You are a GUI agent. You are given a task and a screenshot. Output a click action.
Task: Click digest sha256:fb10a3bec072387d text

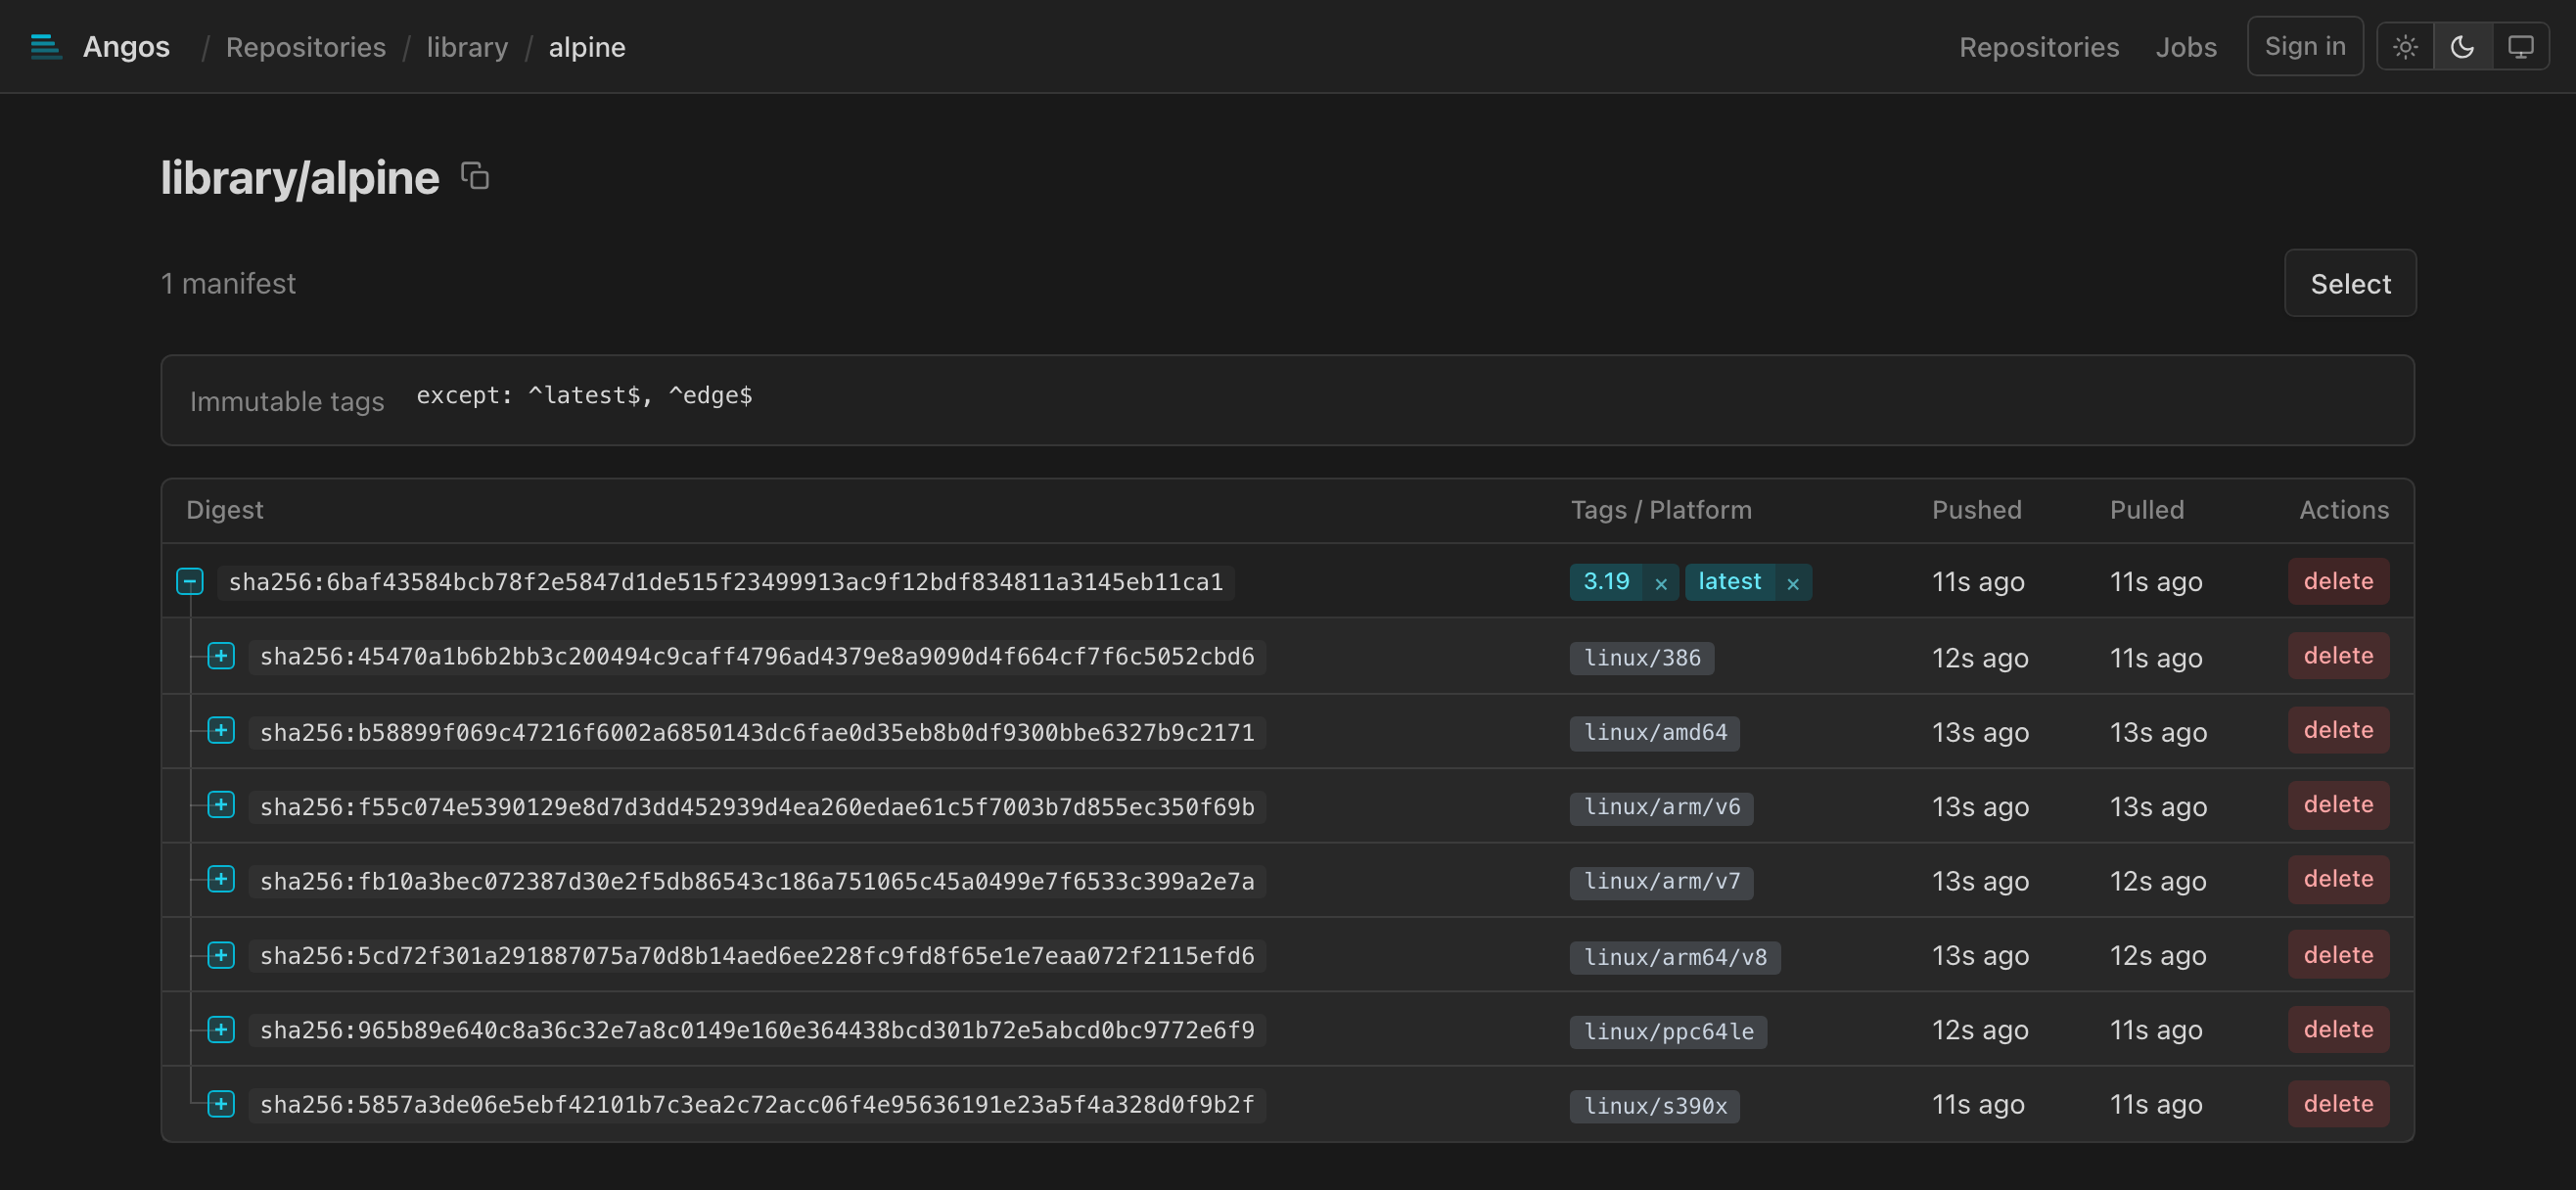pos(757,881)
